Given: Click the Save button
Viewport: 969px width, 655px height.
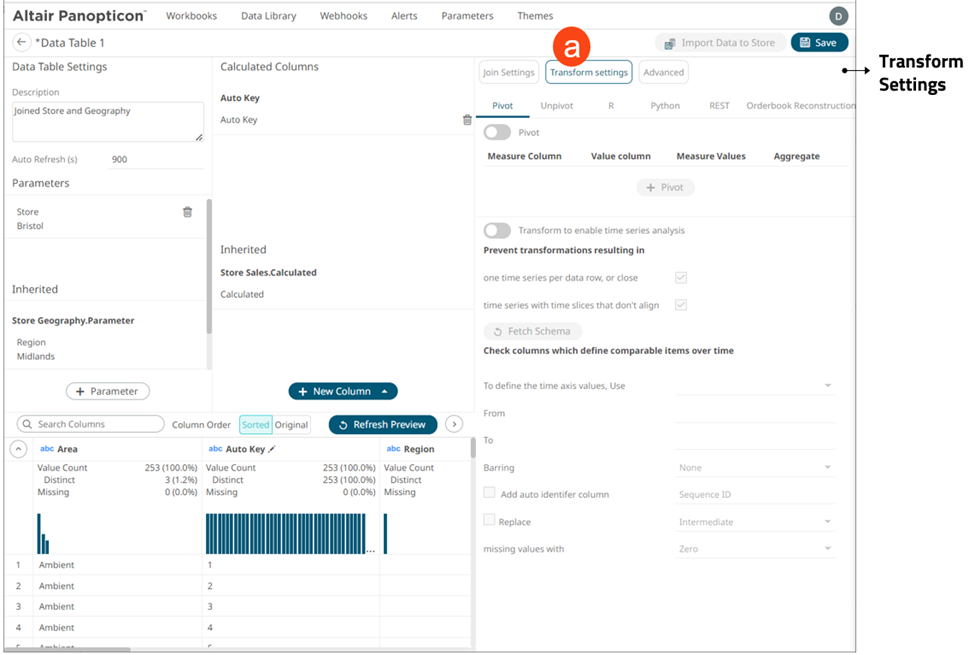Looking at the screenshot, I should 819,43.
